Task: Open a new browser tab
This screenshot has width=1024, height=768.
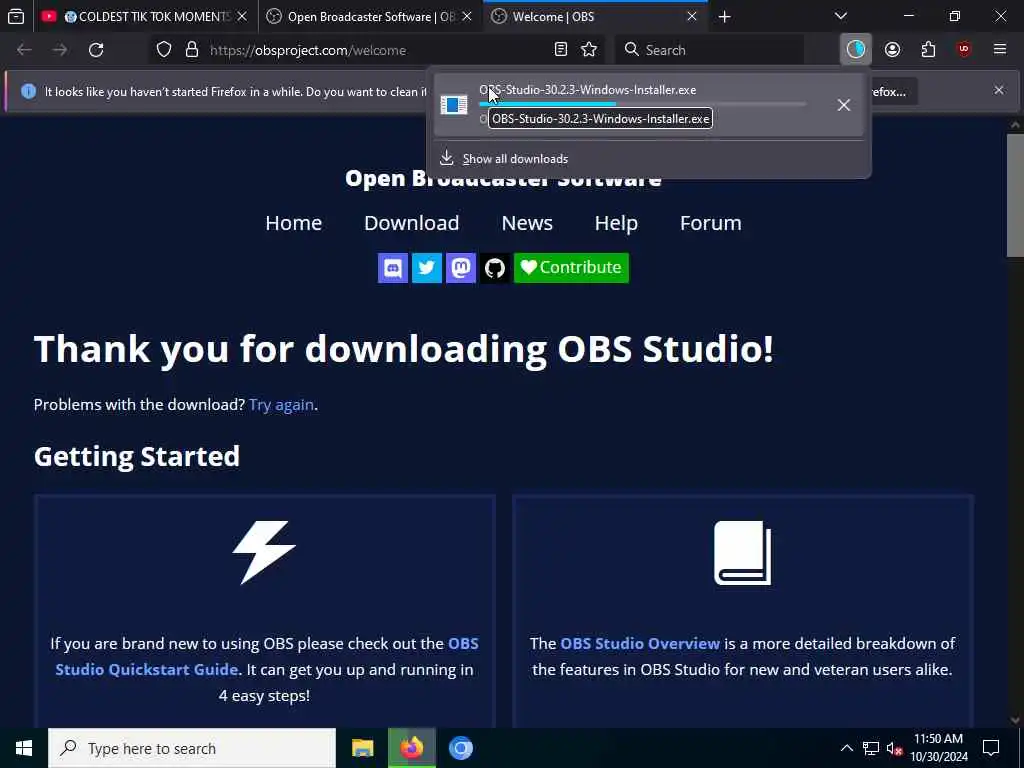Action: click(x=724, y=17)
